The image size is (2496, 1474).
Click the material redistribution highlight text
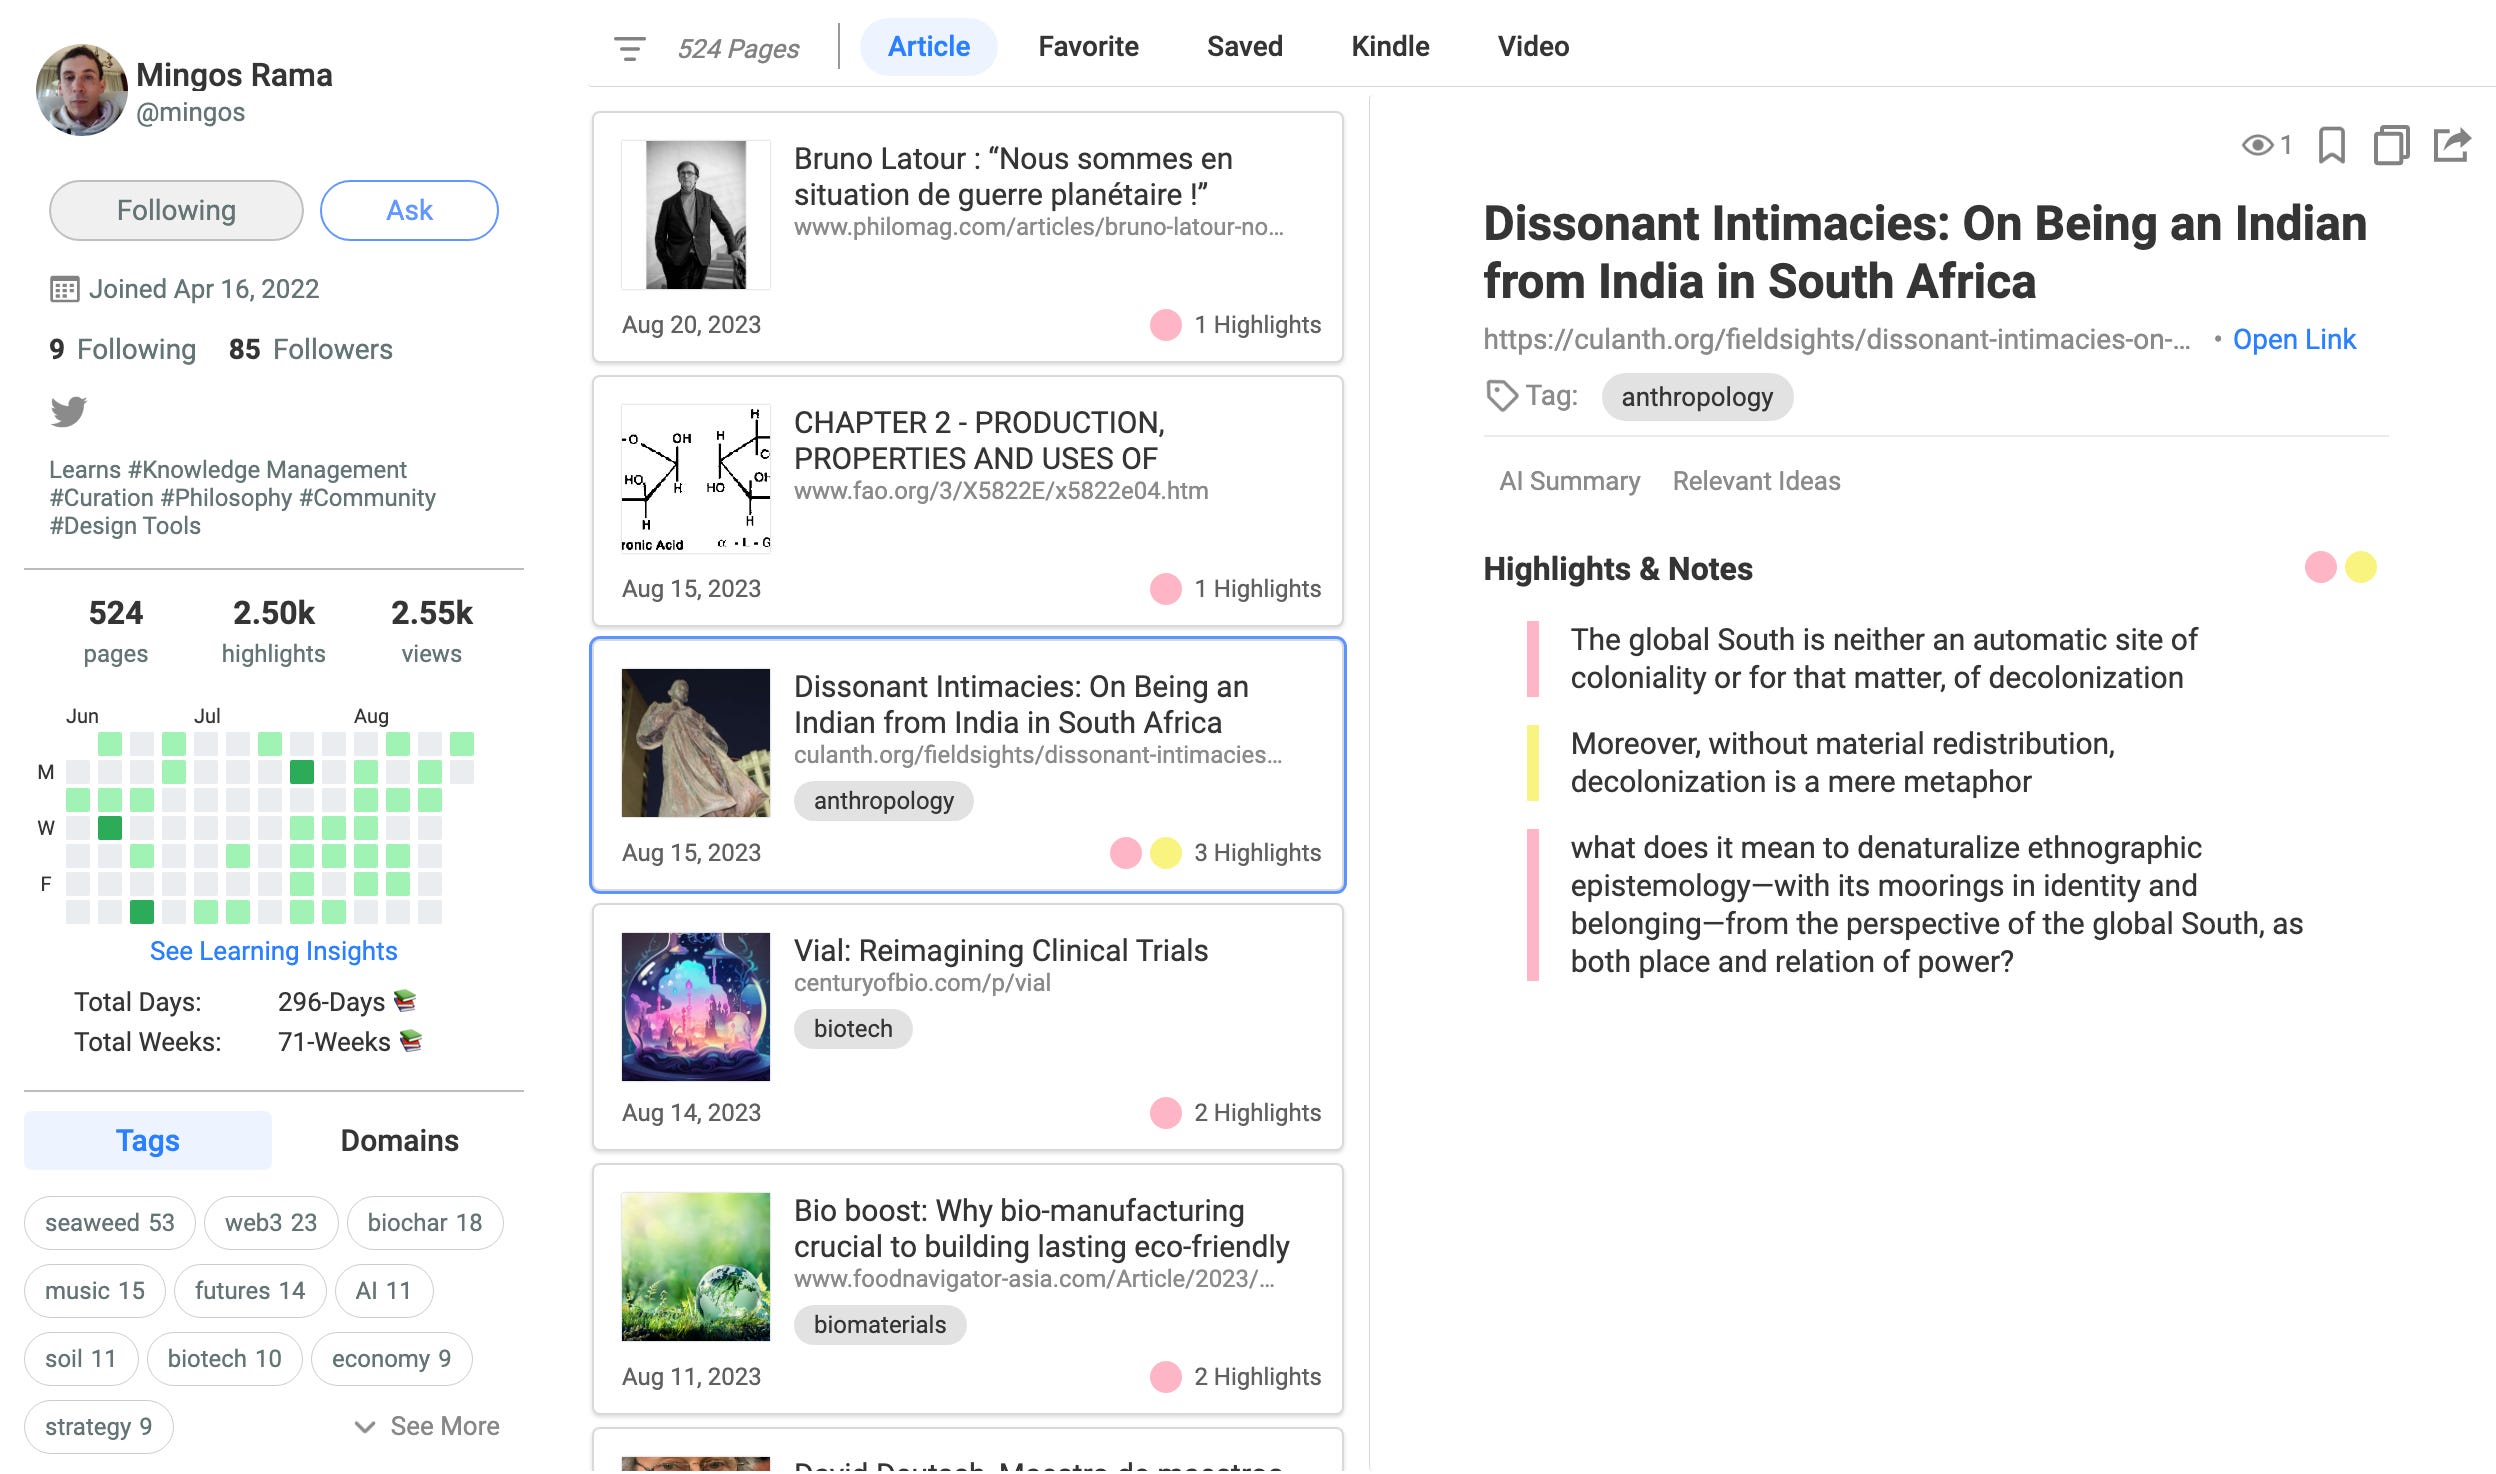1843,763
